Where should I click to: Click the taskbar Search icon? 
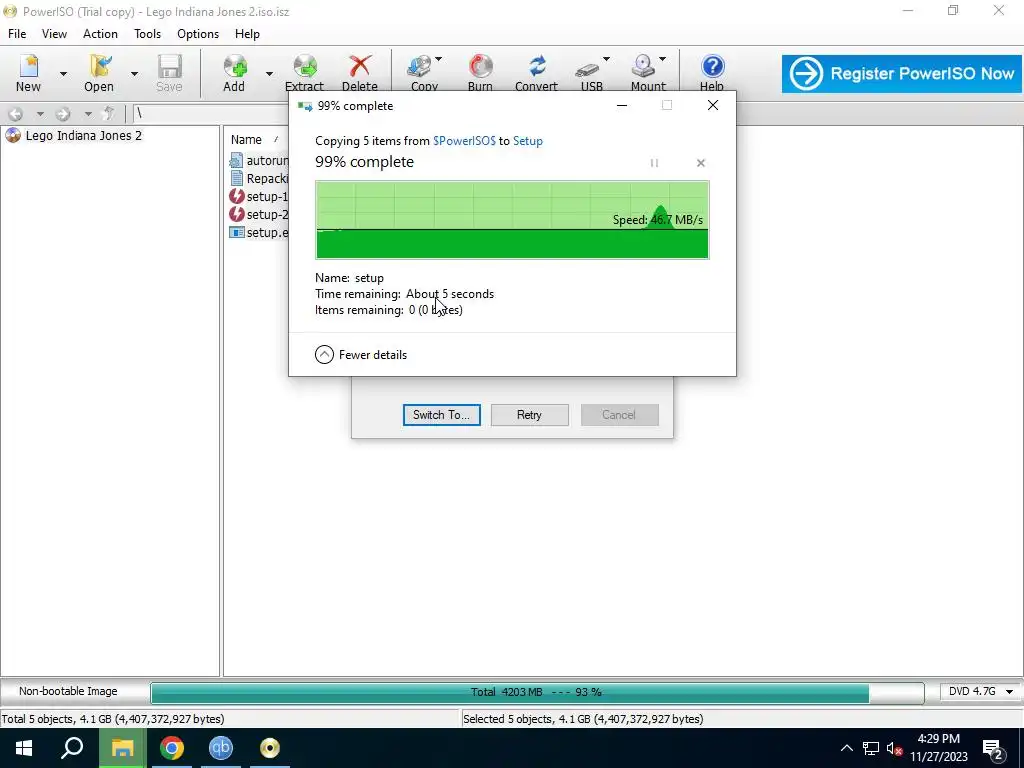(x=72, y=748)
